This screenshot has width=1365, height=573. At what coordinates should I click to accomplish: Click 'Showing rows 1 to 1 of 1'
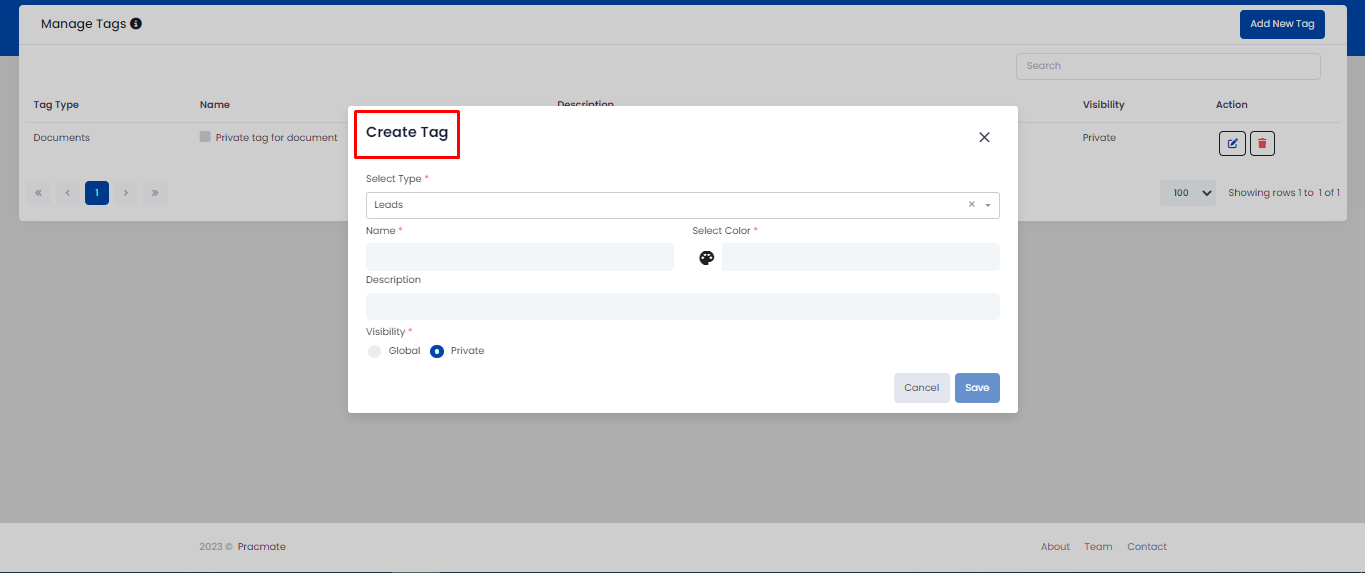[x=1284, y=193]
